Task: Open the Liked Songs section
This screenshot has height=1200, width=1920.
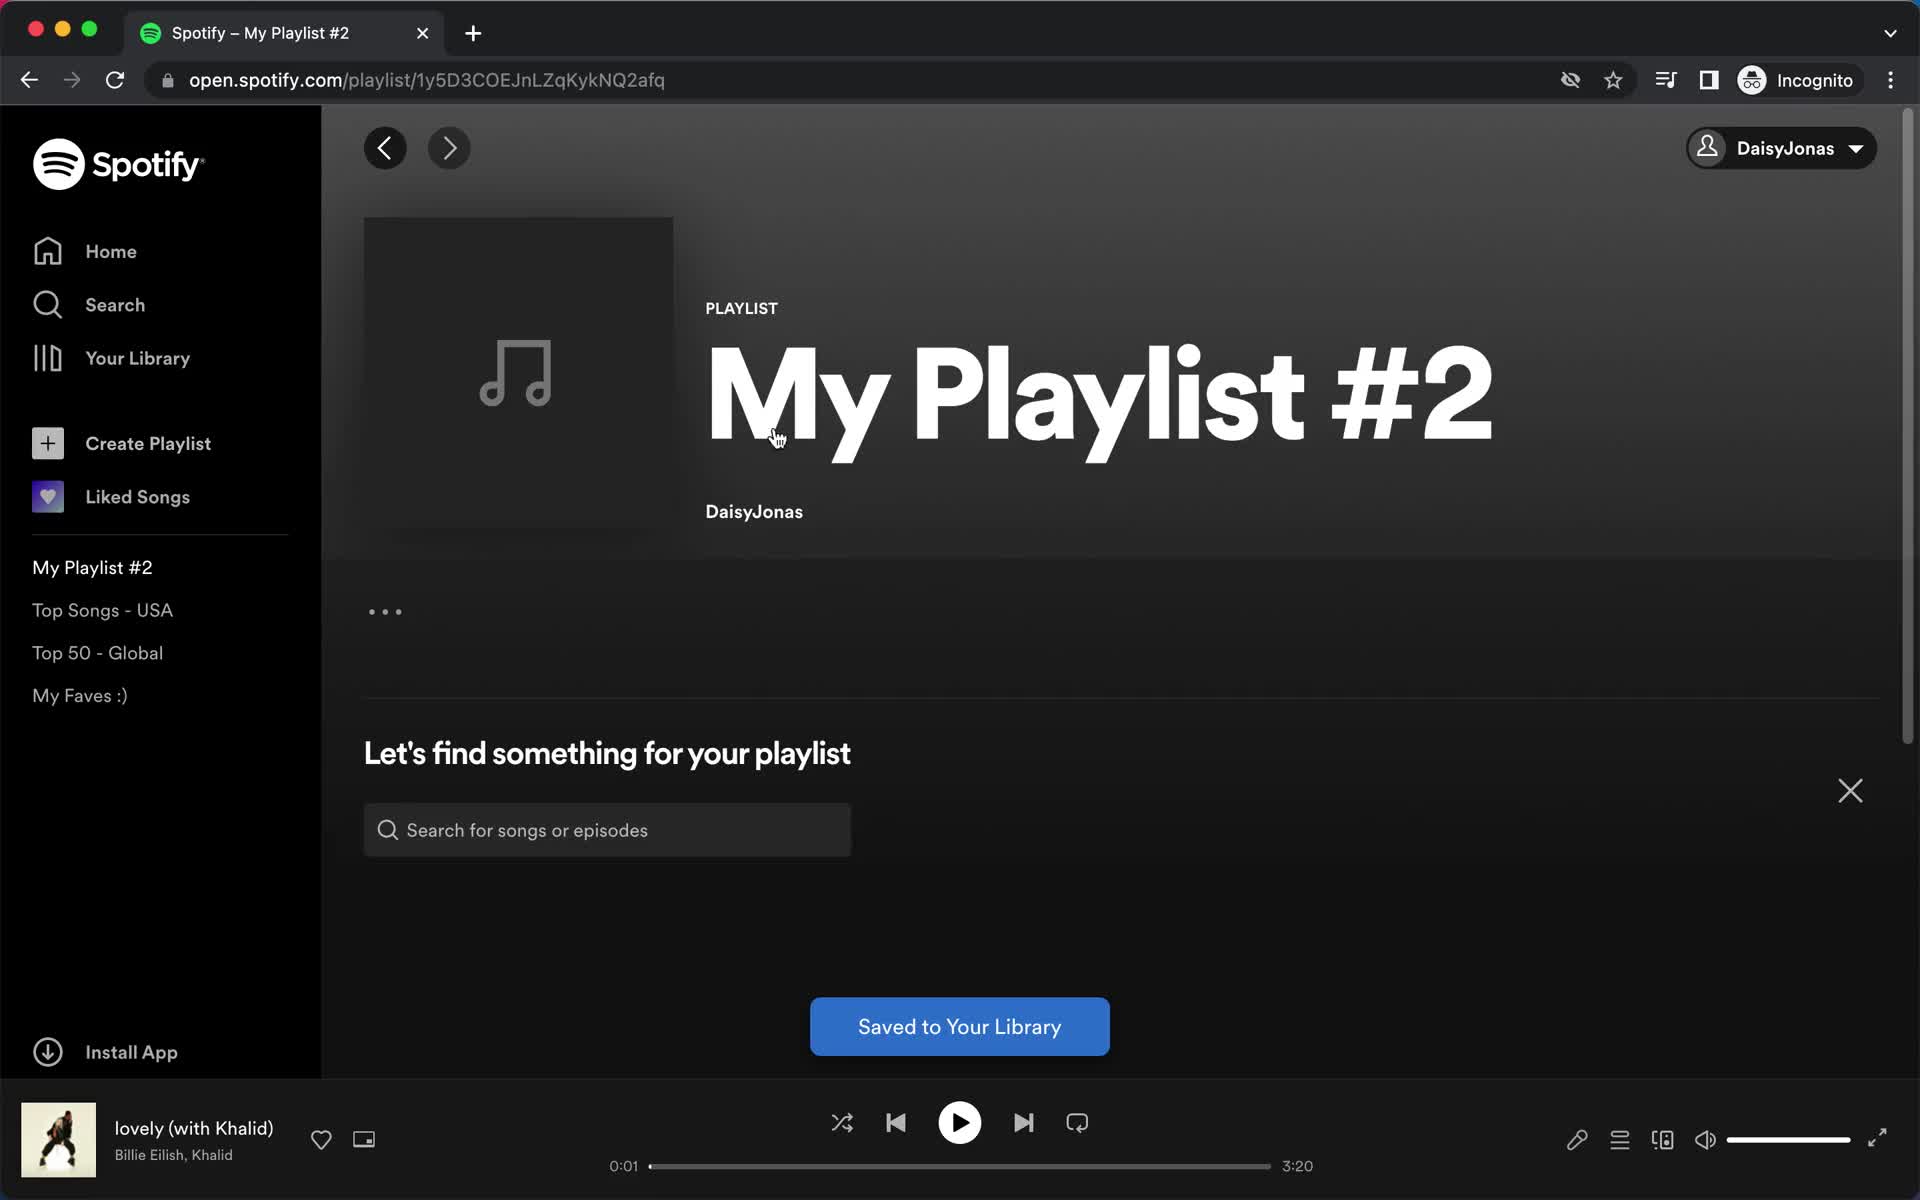Action: [137, 496]
